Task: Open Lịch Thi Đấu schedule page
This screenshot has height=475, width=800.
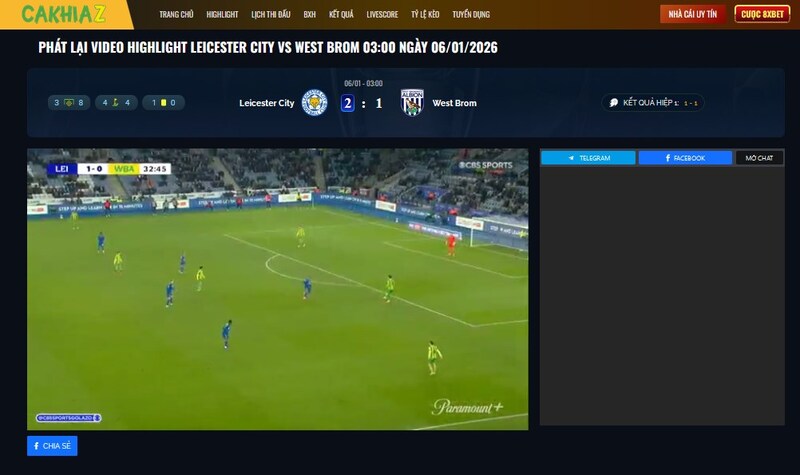Action: 270,15
